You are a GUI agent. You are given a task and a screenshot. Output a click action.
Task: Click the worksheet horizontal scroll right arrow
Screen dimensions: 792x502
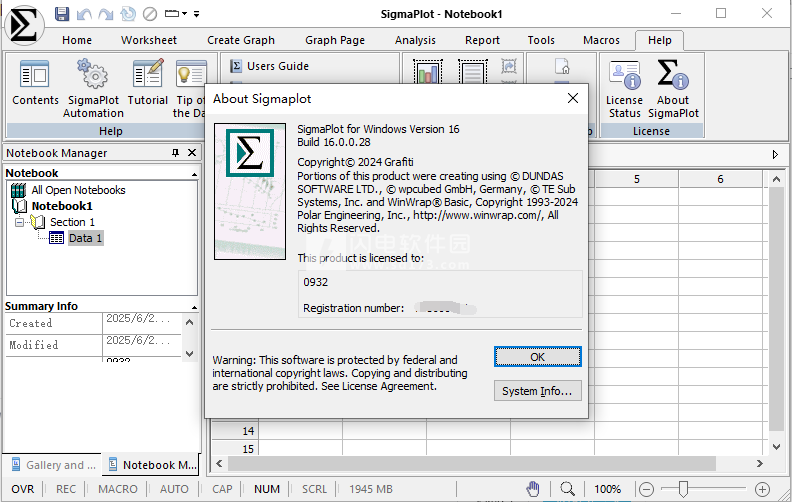click(x=760, y=463)
